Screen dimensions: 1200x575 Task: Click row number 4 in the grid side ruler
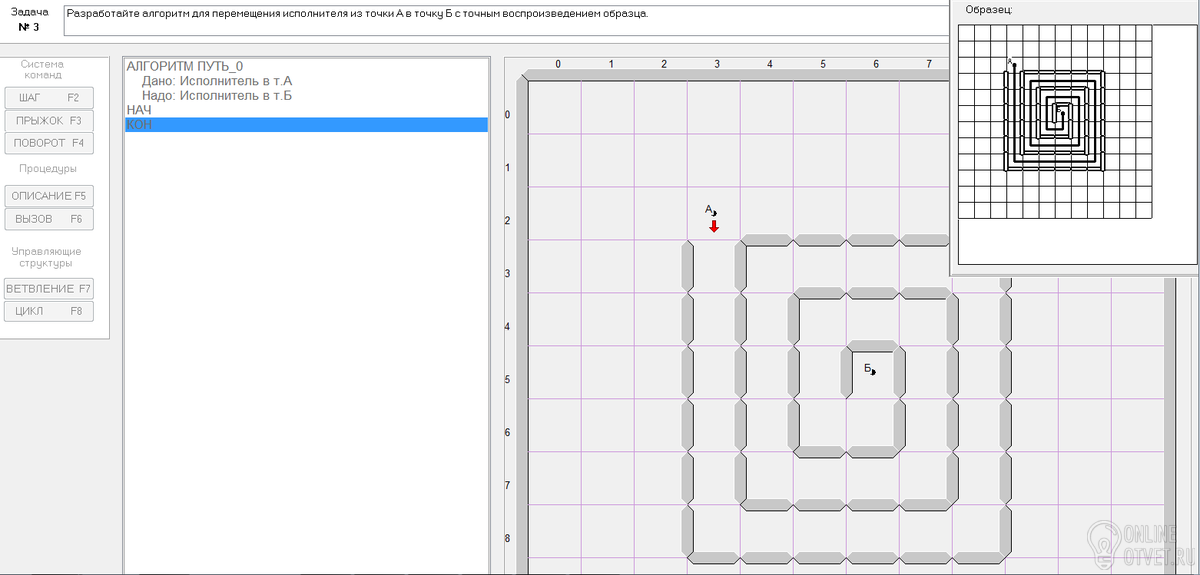pos(507,327)
